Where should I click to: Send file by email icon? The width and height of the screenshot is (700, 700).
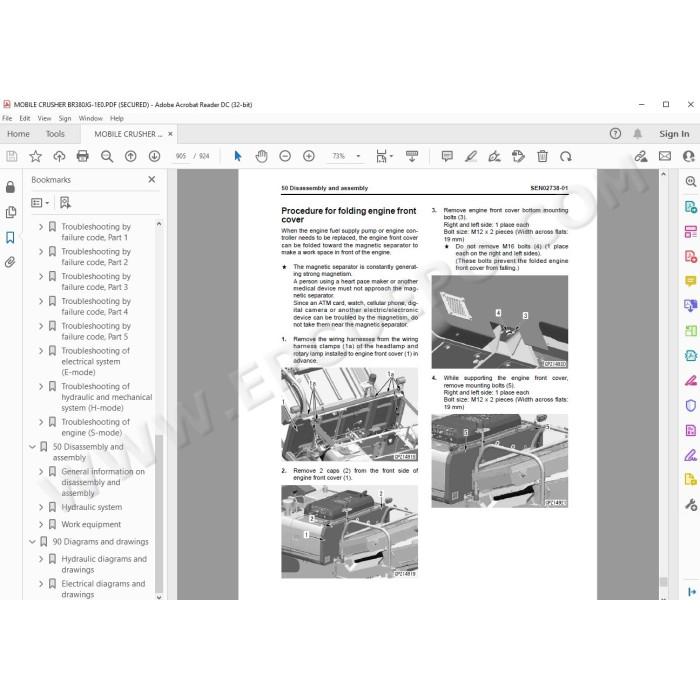pos(665,156)
